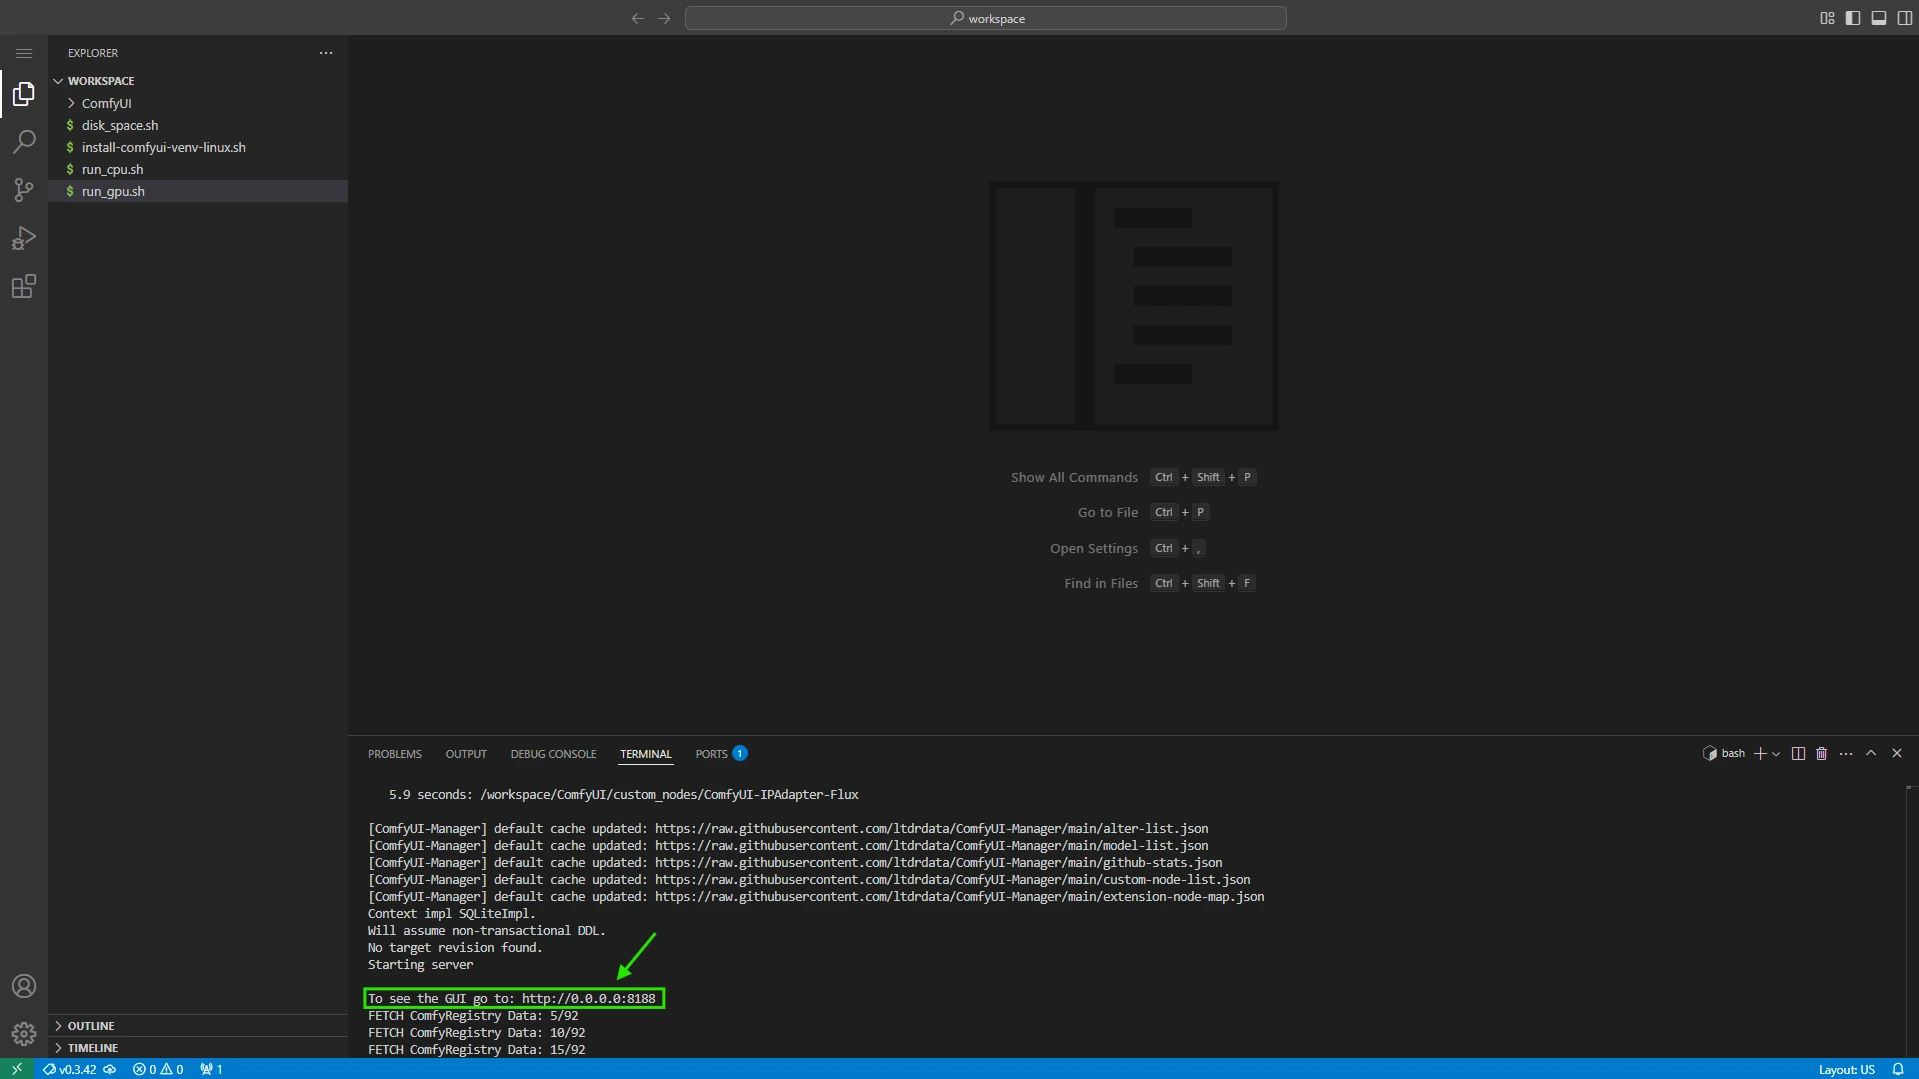The height and width of the screenshot is (1079, 1919).
Task: Open the Run and Debug view
Action: coord(24,238)
